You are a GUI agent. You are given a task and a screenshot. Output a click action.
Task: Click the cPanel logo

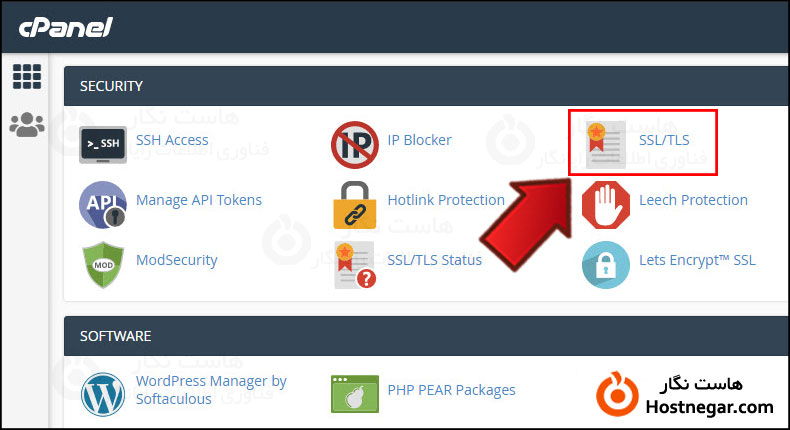[x=66, y=27]
